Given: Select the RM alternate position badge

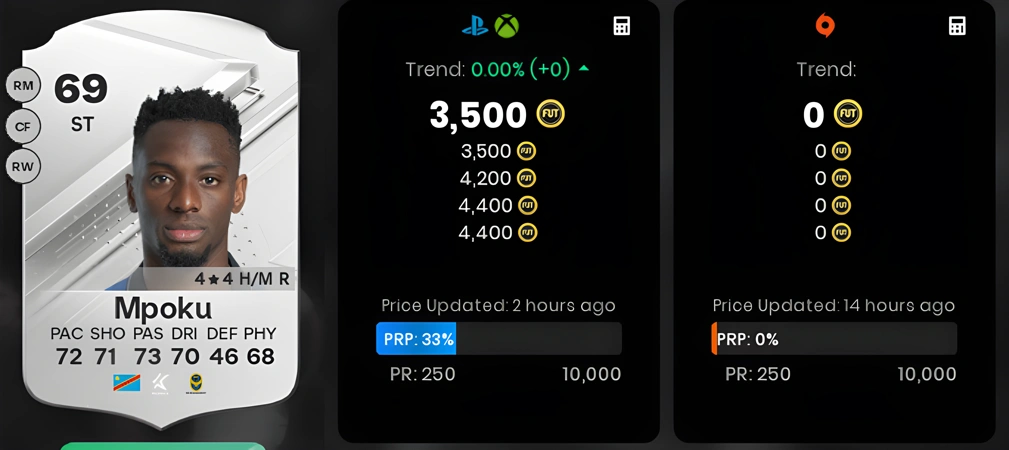Looking at the screenshot, I should point(23,86).
